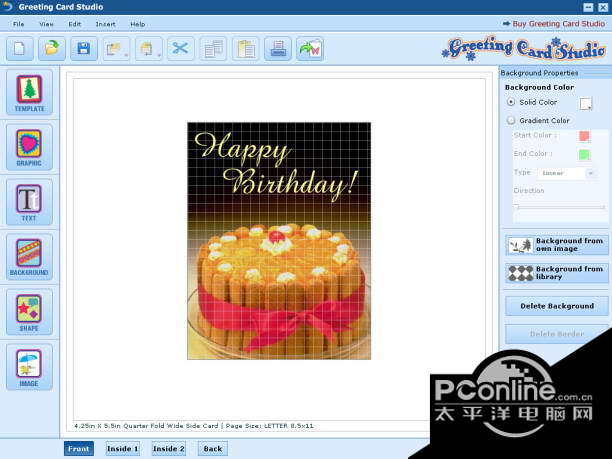Paste using the clipboard toolbar icon

point(245,49)
